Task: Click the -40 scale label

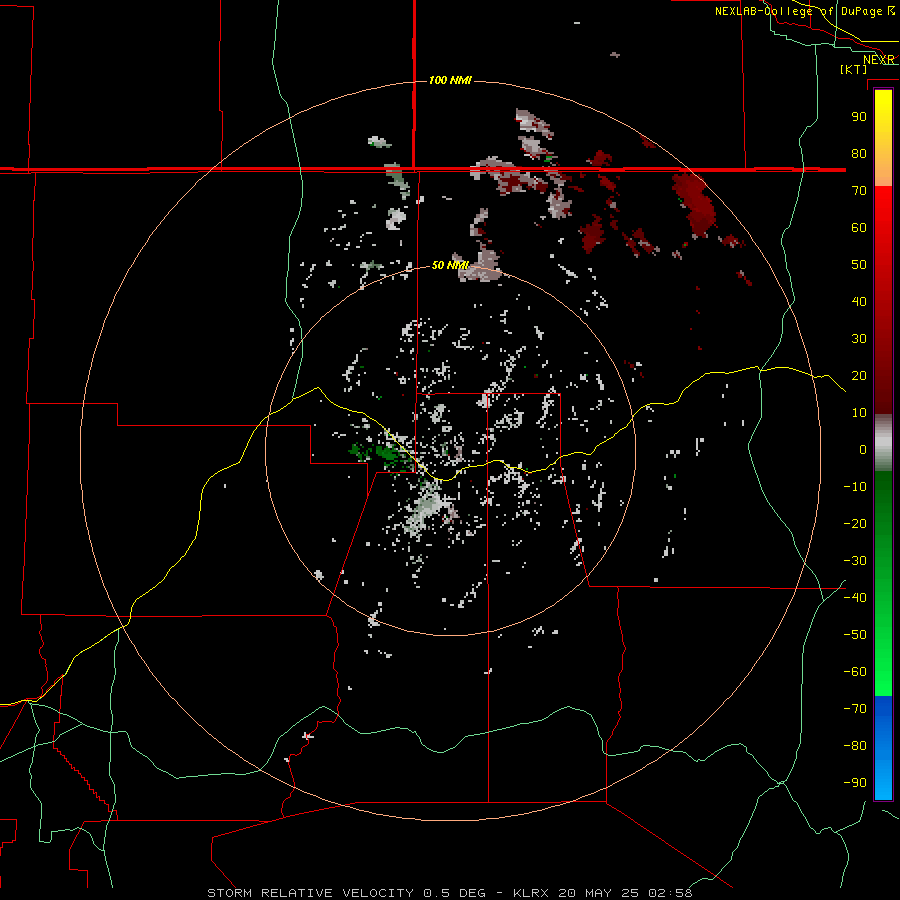Action: [x=855, y=598]
